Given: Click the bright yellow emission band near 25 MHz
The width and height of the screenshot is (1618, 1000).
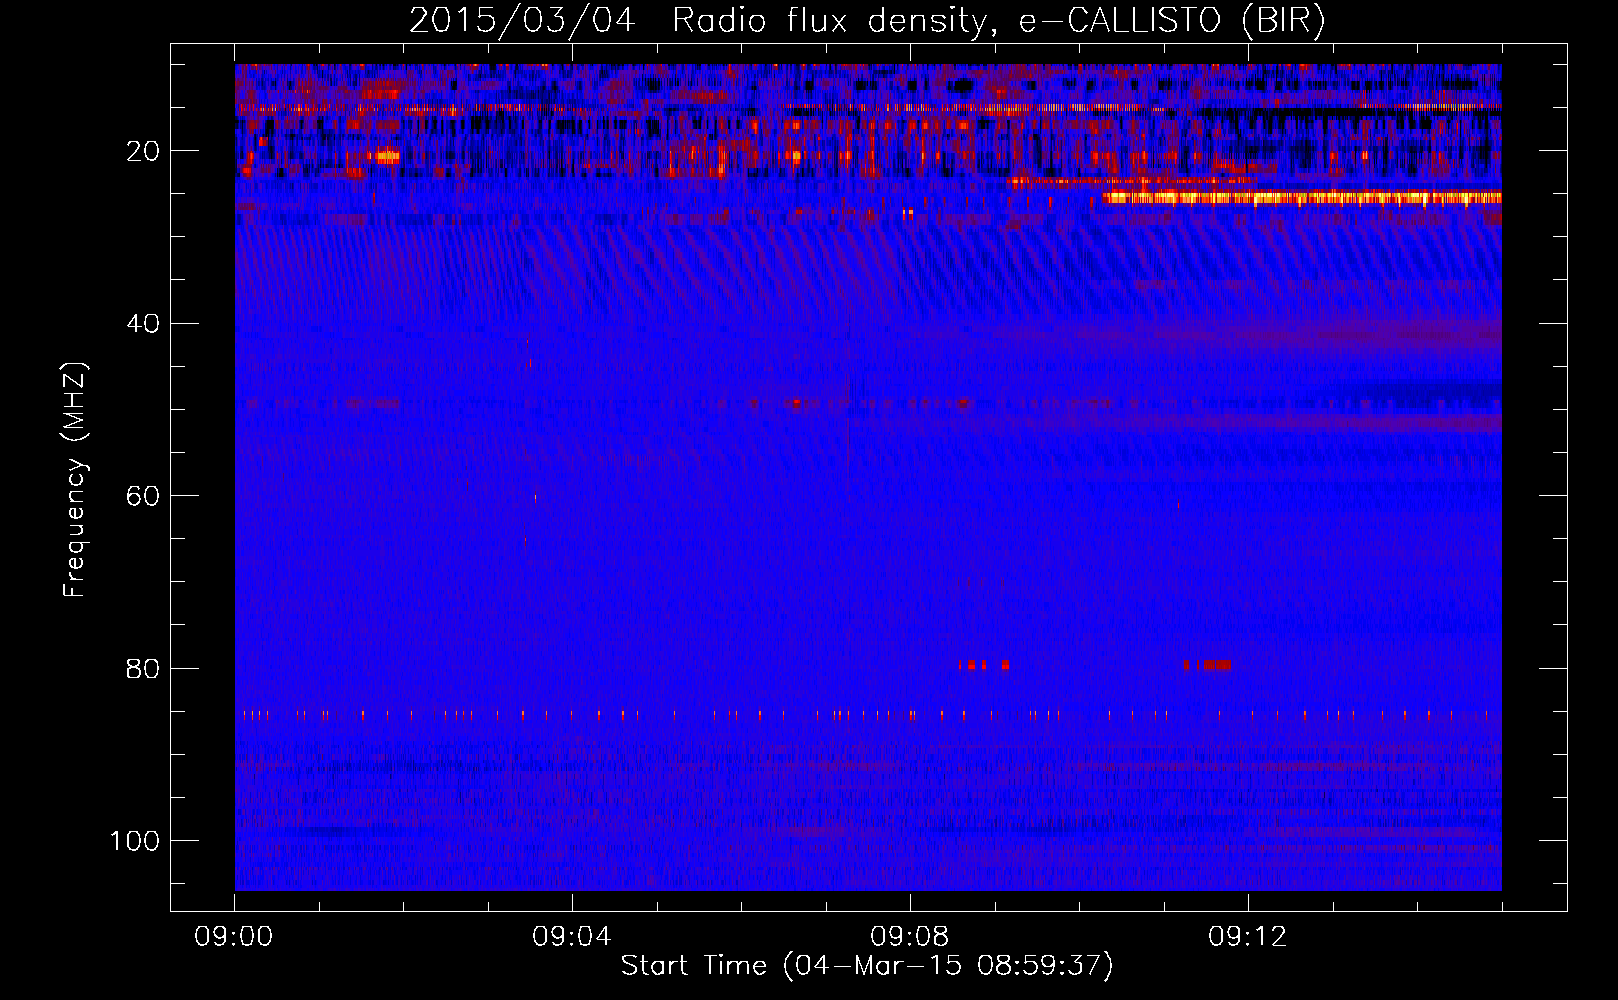Looking at the screenshot, I should [1302, 198].
